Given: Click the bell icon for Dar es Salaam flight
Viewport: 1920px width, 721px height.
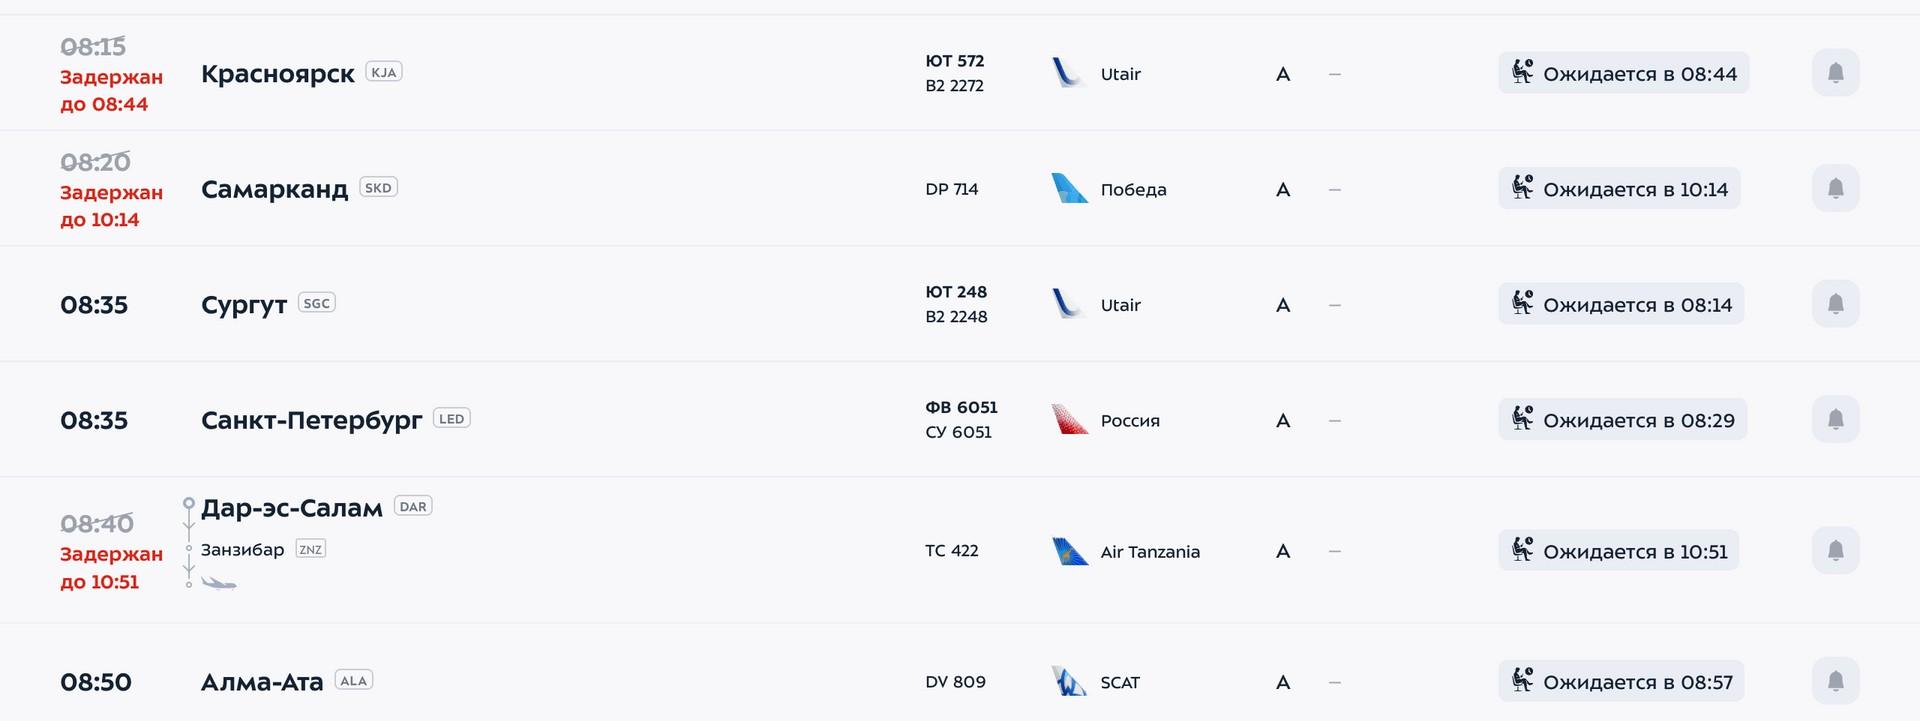Looking at the screenshot, I should click(x=1835, y=550).
